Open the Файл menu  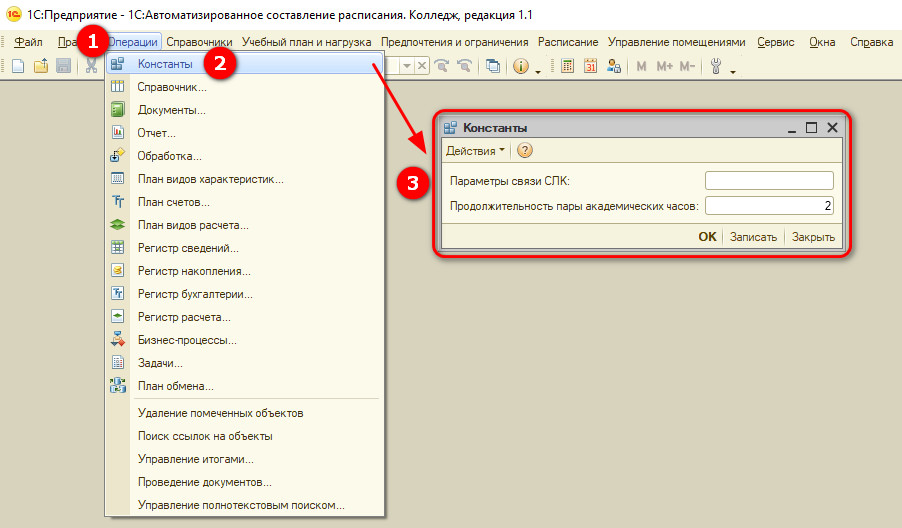pyautogui.click(x=28, y=42)
